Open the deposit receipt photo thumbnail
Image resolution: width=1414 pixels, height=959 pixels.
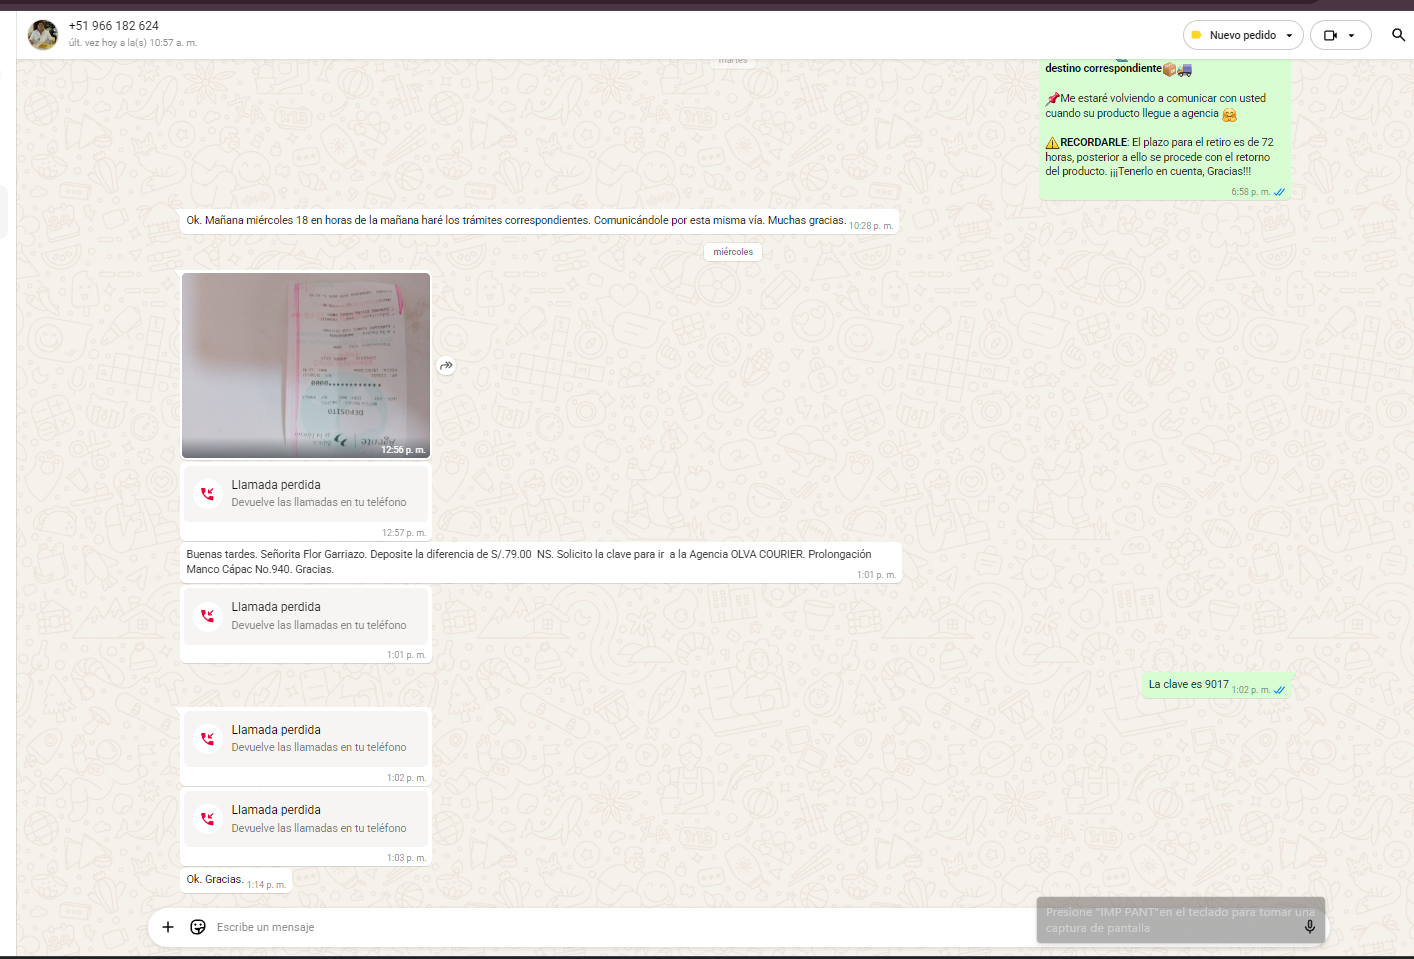coord(306,365)
